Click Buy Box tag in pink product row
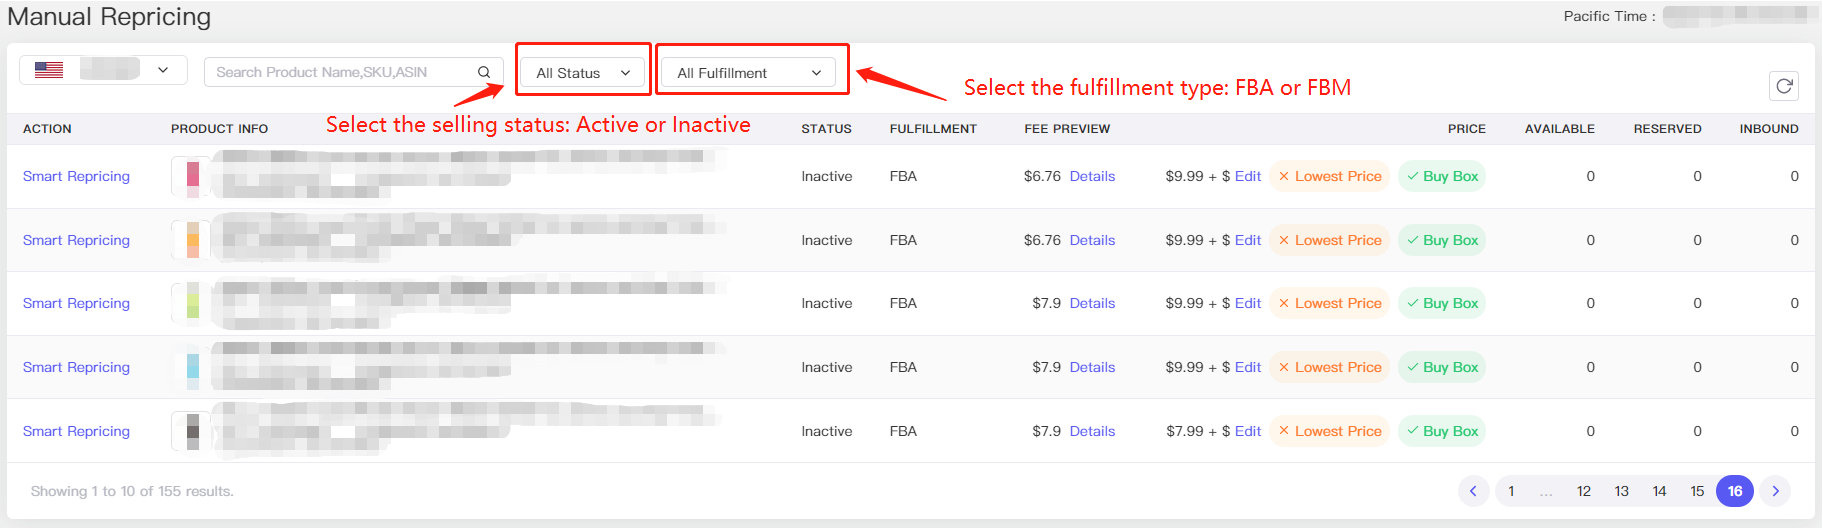Screen dimensions: 1823x528 [1442, 176]
